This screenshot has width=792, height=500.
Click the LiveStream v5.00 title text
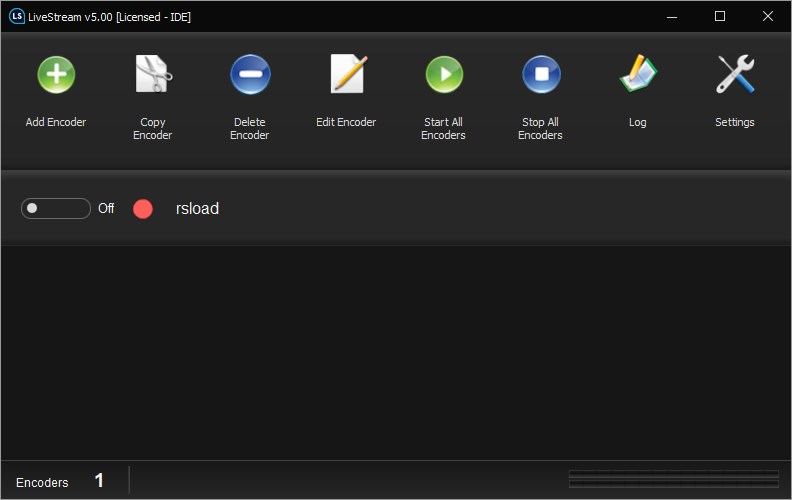click(110, 17)
